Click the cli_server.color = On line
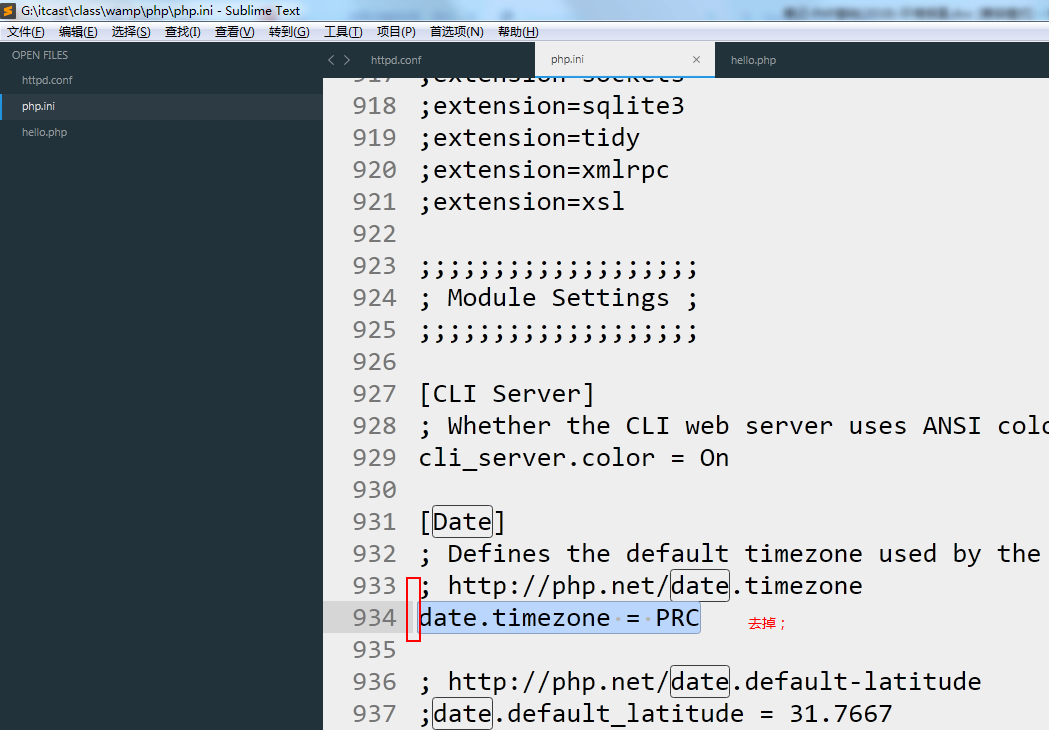This screenshot has height=730, width=1049. pos(574,458)
